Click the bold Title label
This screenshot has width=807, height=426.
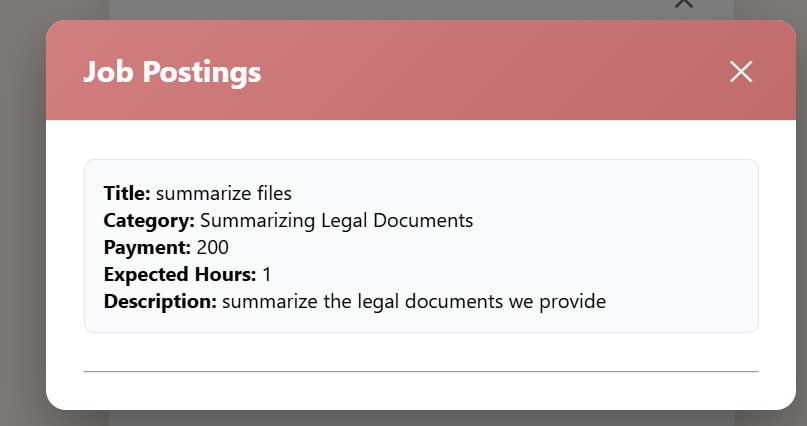coord(127,193)
